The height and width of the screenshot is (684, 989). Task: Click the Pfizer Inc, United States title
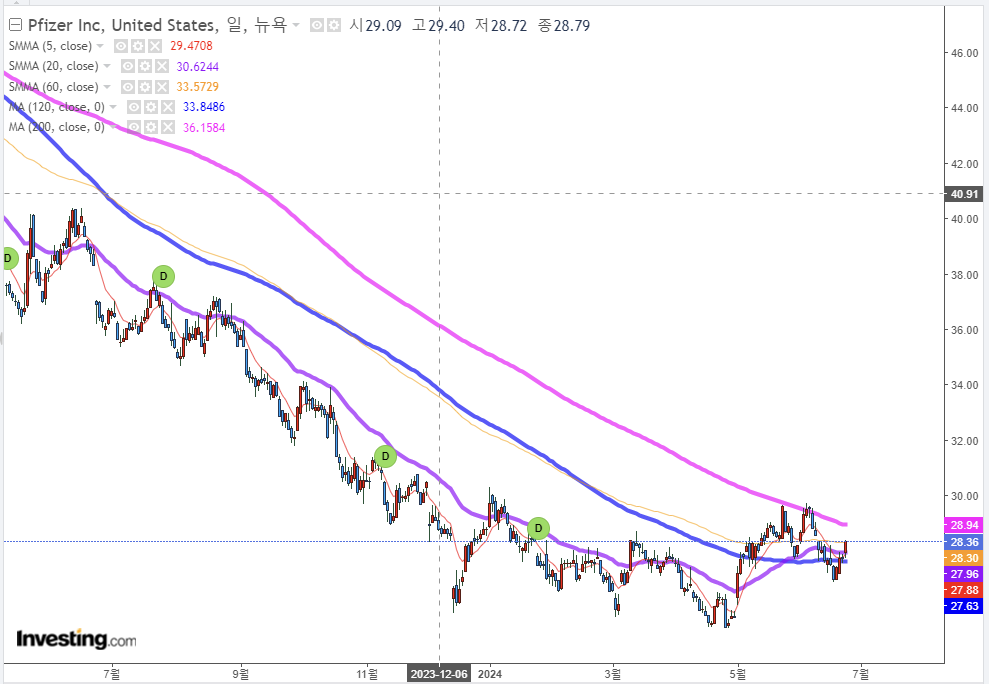124,25
